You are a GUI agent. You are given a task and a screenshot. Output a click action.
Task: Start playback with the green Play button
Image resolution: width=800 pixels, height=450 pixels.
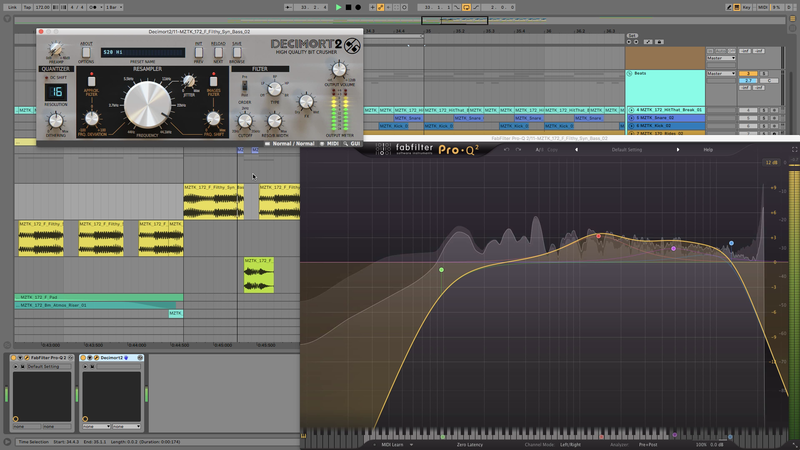[x=338, y=7]
